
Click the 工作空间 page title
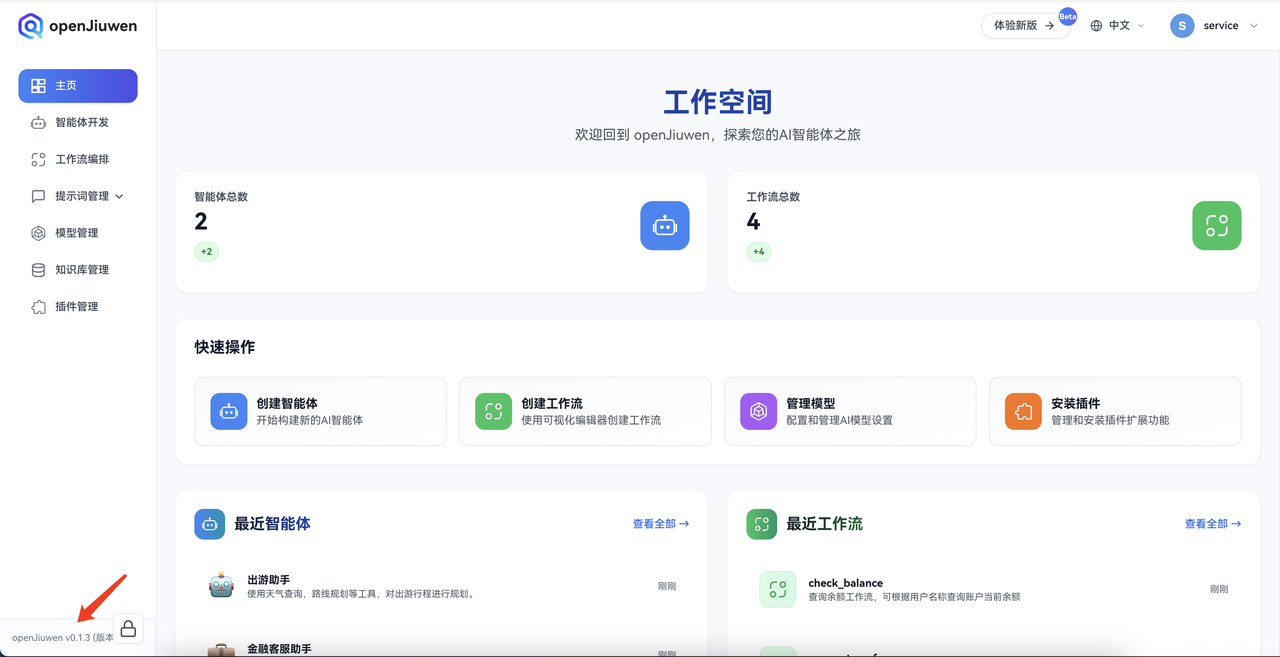point(718,102)
